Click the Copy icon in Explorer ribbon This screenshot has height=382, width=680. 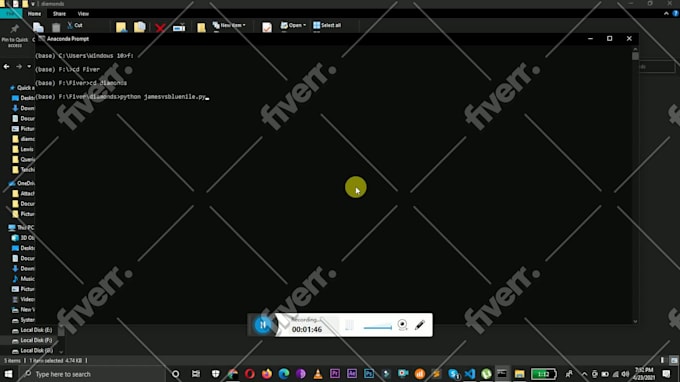pyautogui.click(x=38, y=27)
